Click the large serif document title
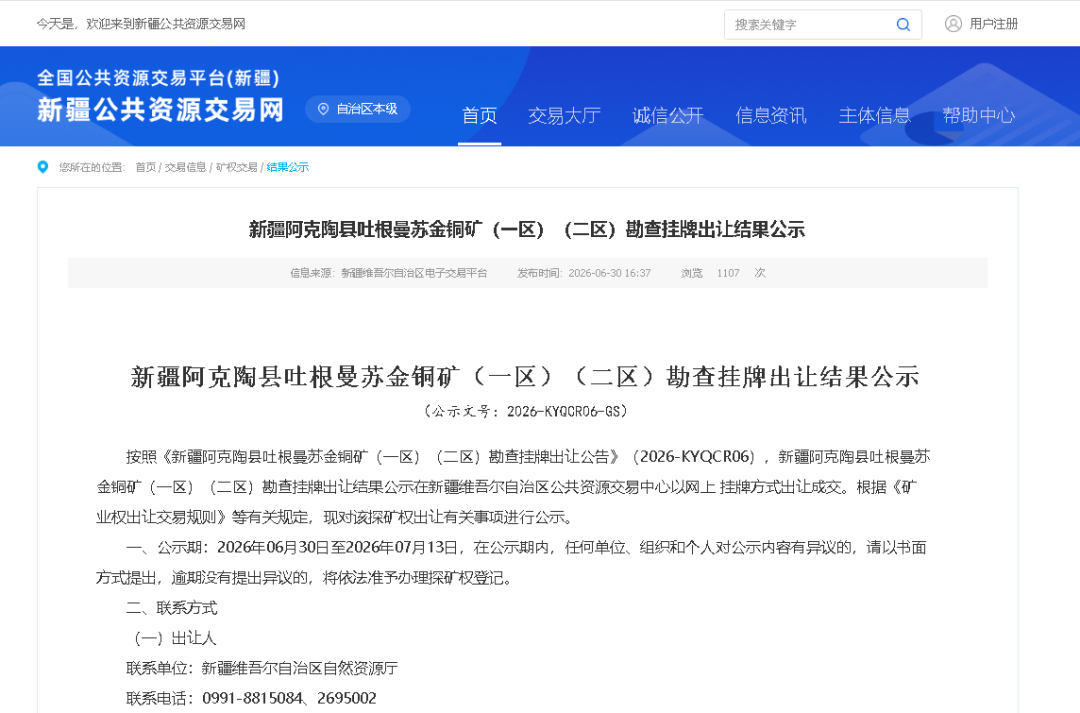Image resolution: width=1080 pixels, height=713 pixels. point(526,377)
